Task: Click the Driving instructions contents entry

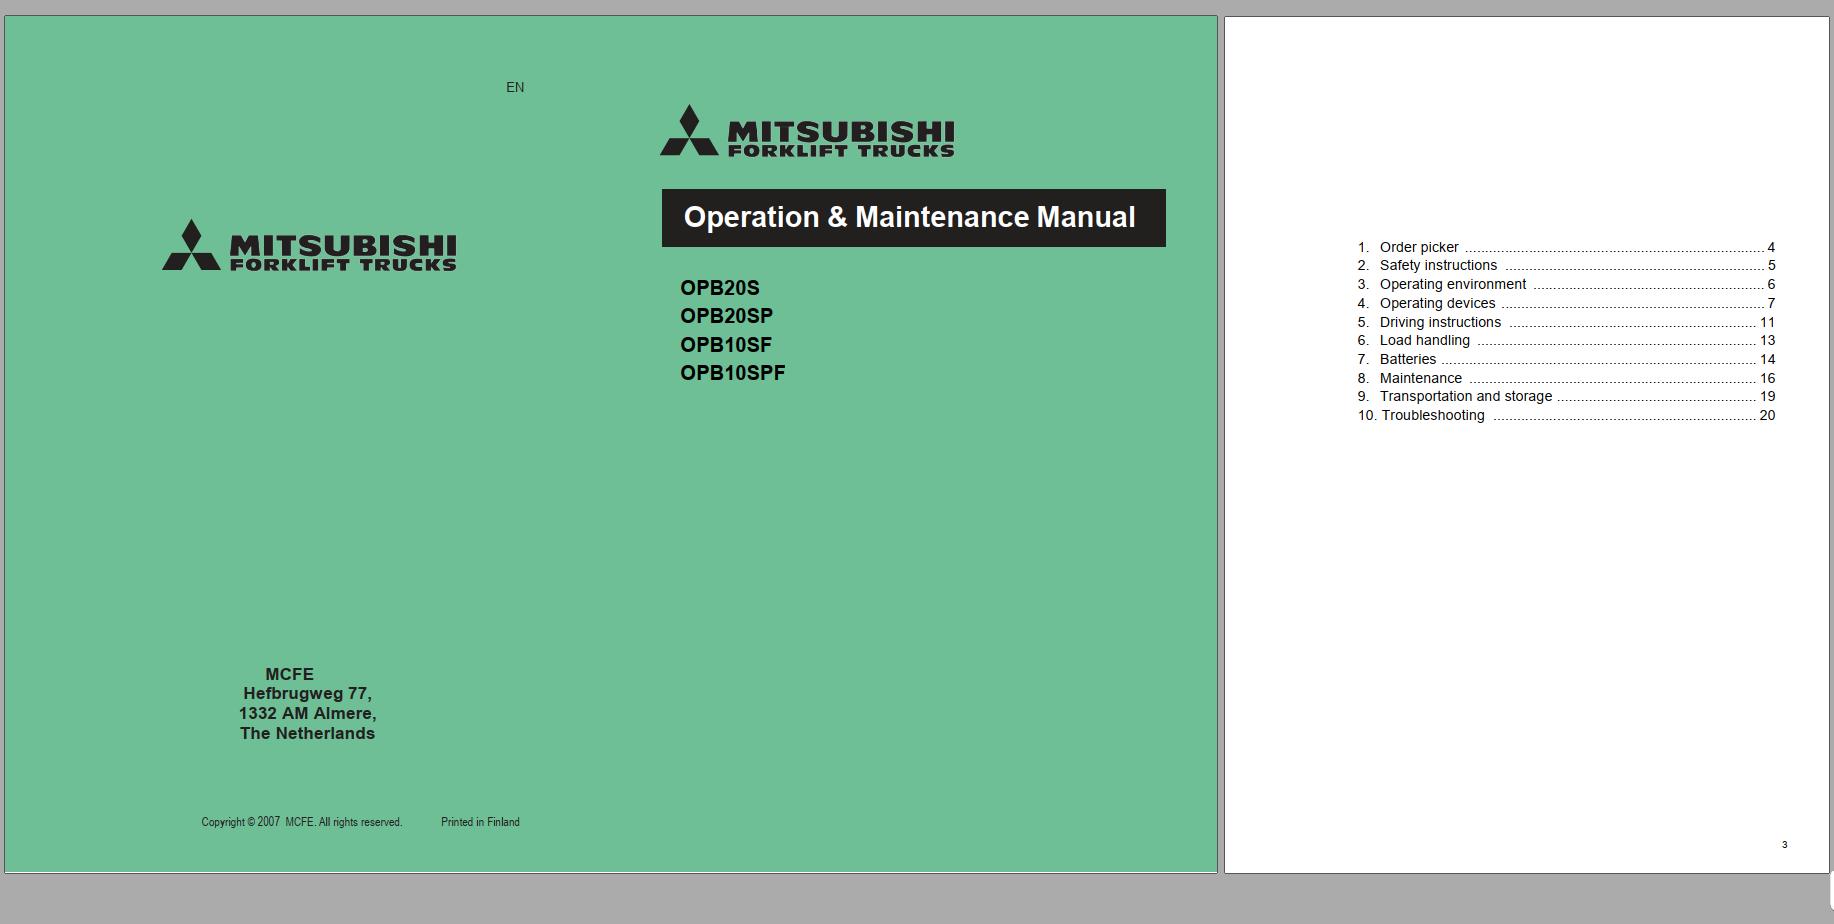Action: pyautogui.click(x=1566, y=322)
